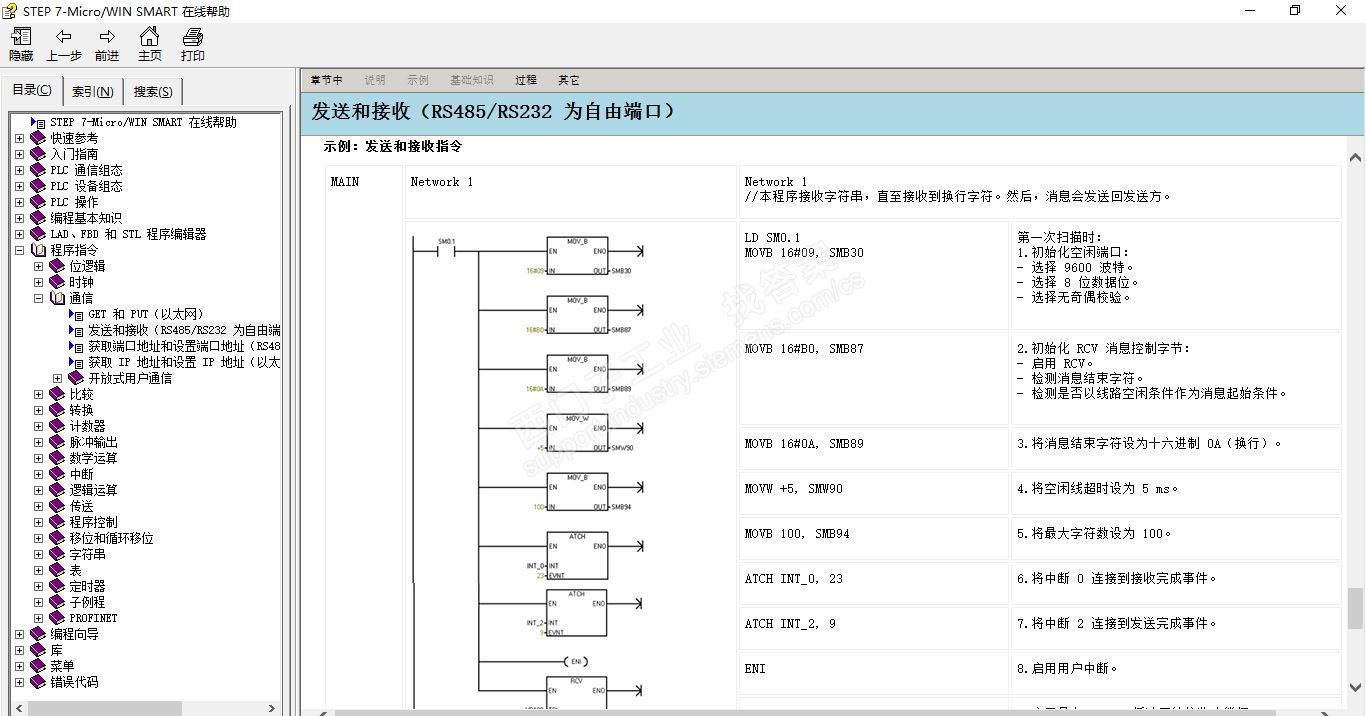Click the 脉冲输出 book icon

(57, 442)
